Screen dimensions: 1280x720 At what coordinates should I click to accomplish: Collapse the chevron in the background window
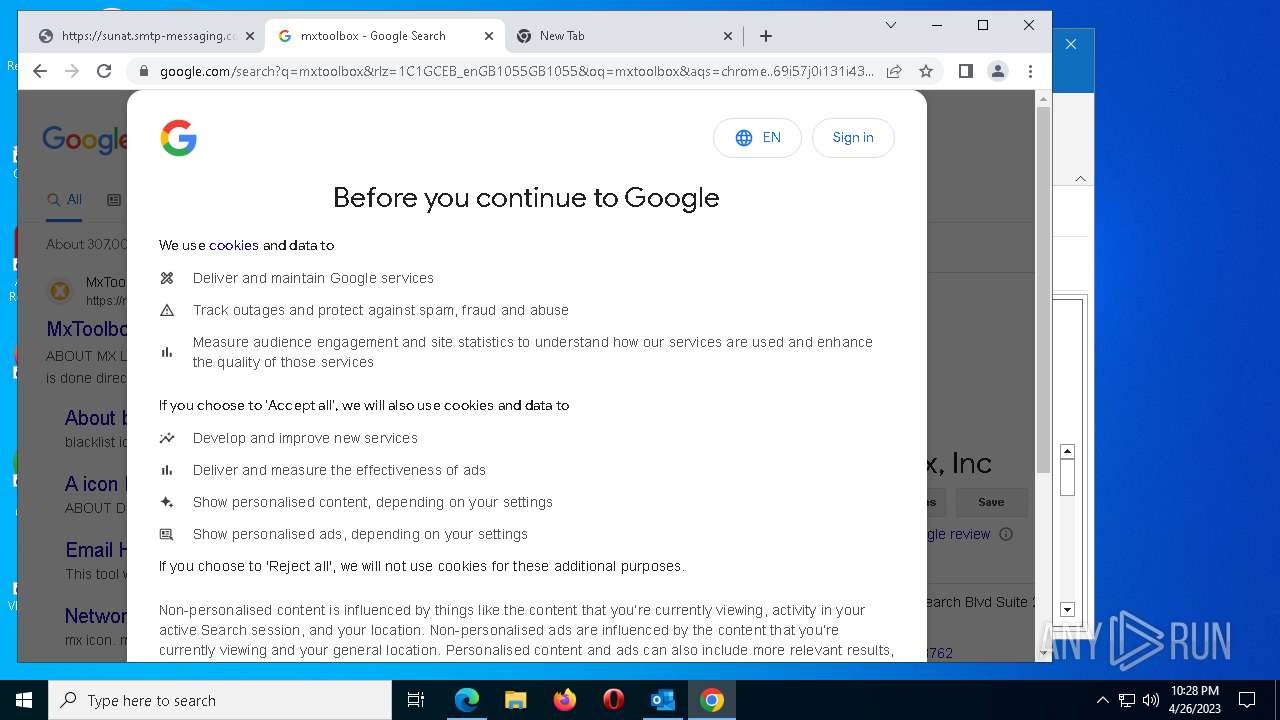[x=1080, y=178]
